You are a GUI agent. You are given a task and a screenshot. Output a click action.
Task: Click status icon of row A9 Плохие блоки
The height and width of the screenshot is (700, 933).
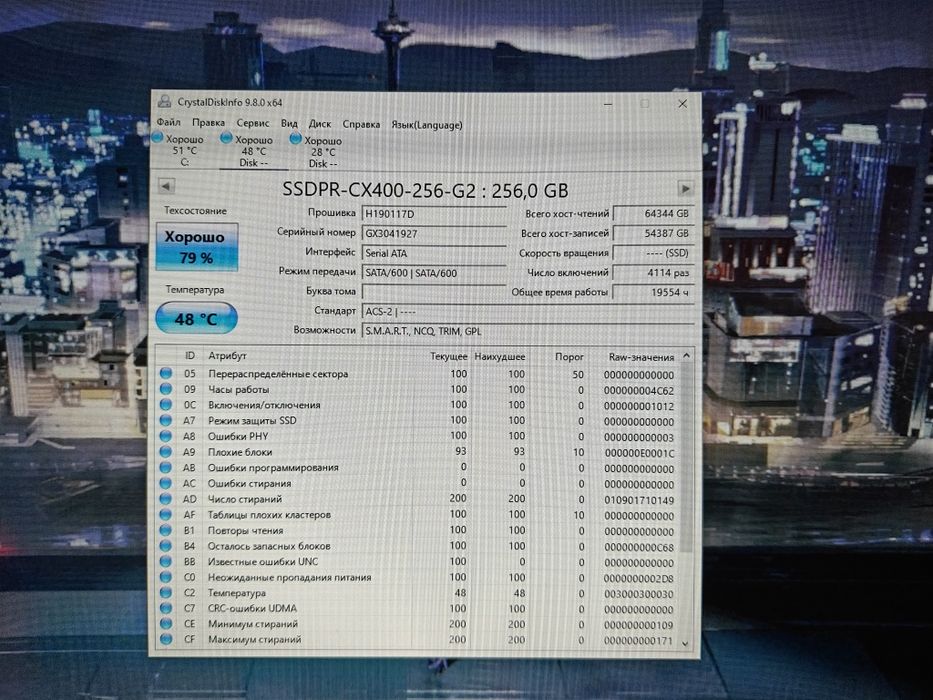click(166, 452)
